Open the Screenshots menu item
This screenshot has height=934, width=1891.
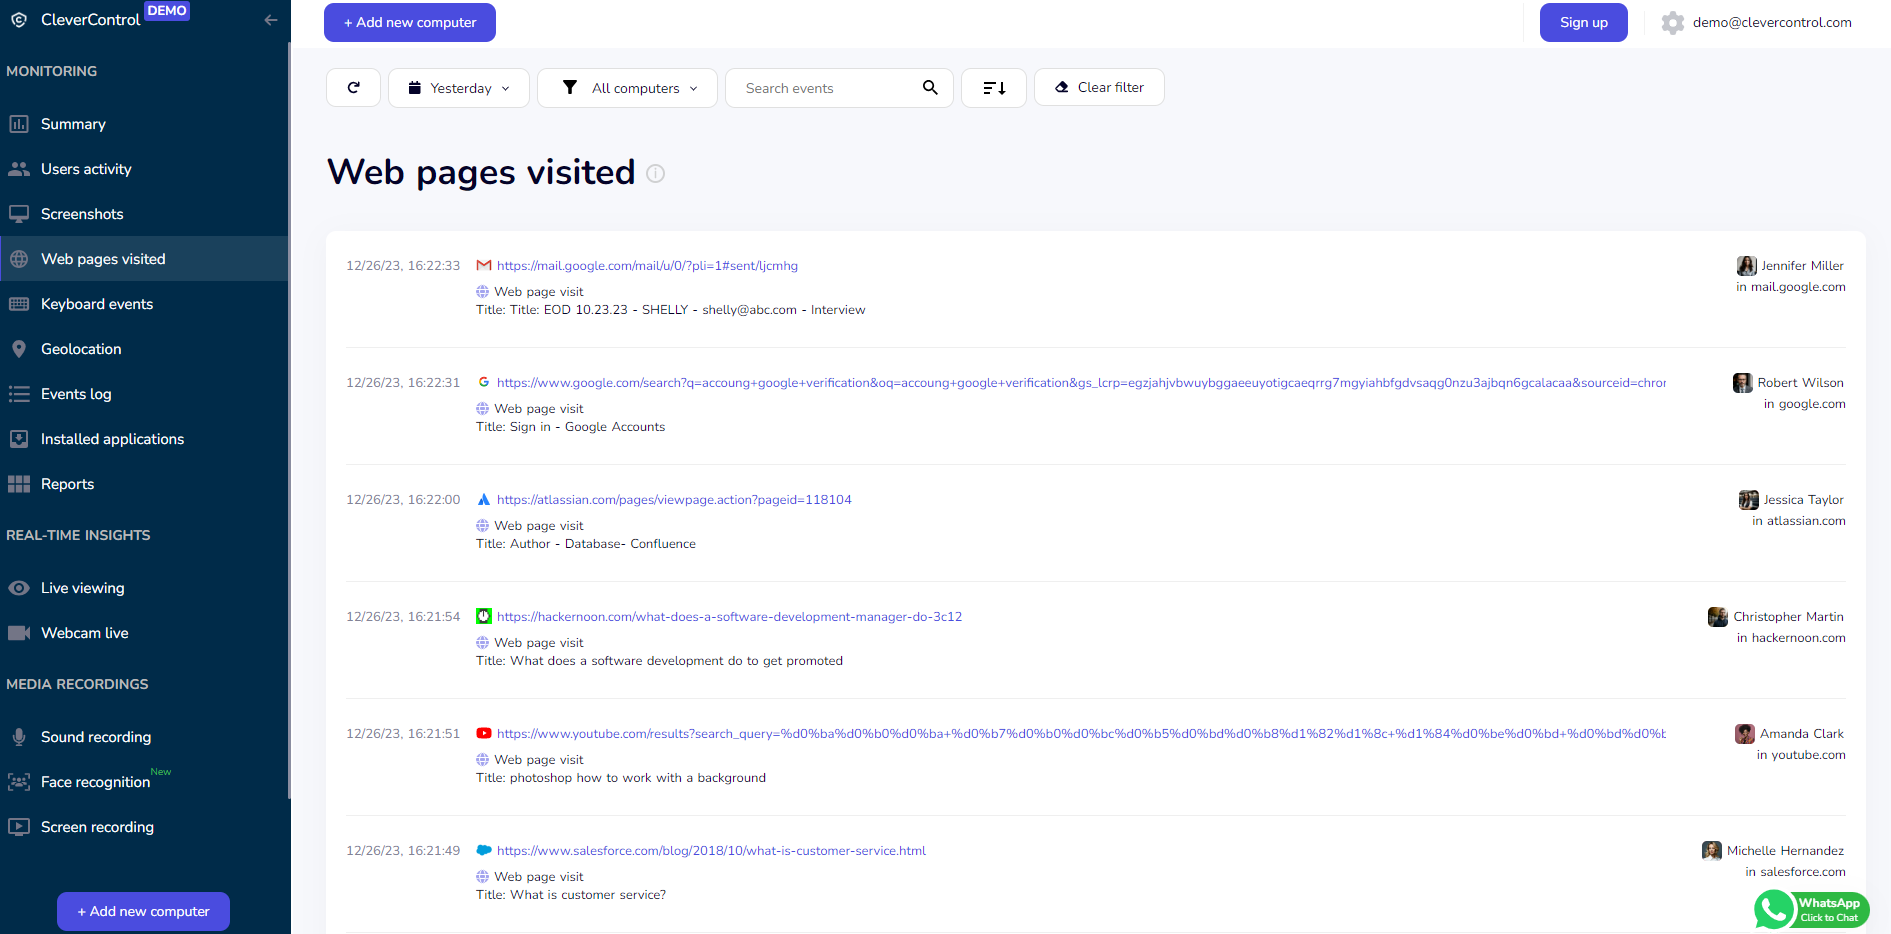tap(82, 214)
